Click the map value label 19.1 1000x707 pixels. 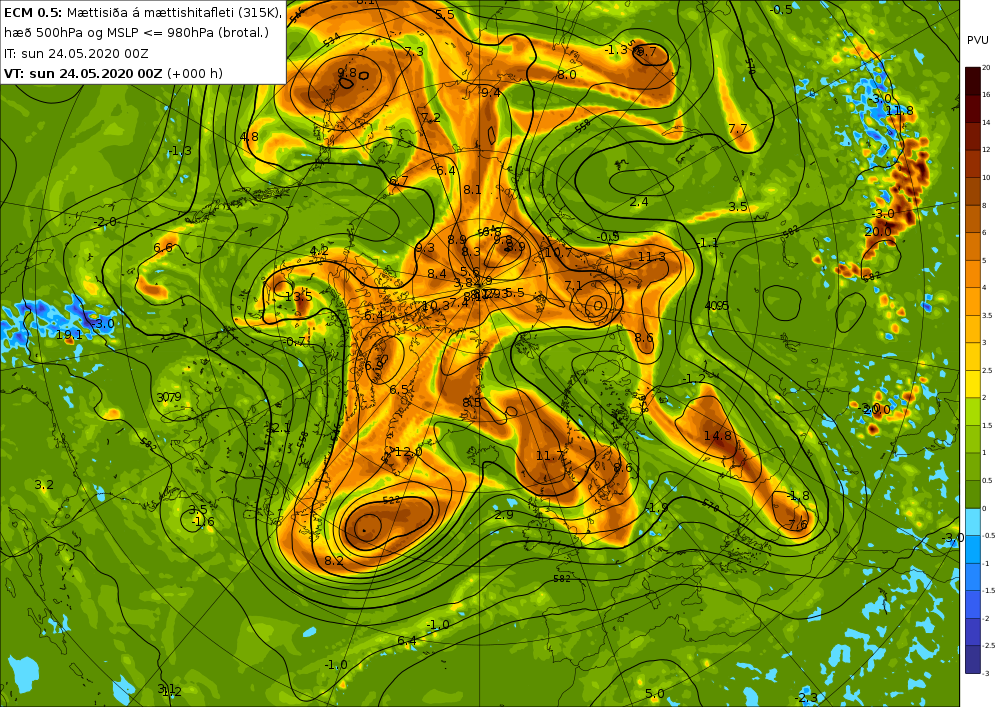[69, 335]
